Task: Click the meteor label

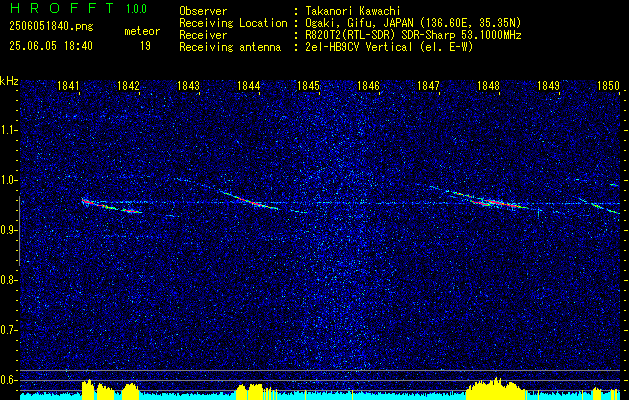Action: click(142, 31)
